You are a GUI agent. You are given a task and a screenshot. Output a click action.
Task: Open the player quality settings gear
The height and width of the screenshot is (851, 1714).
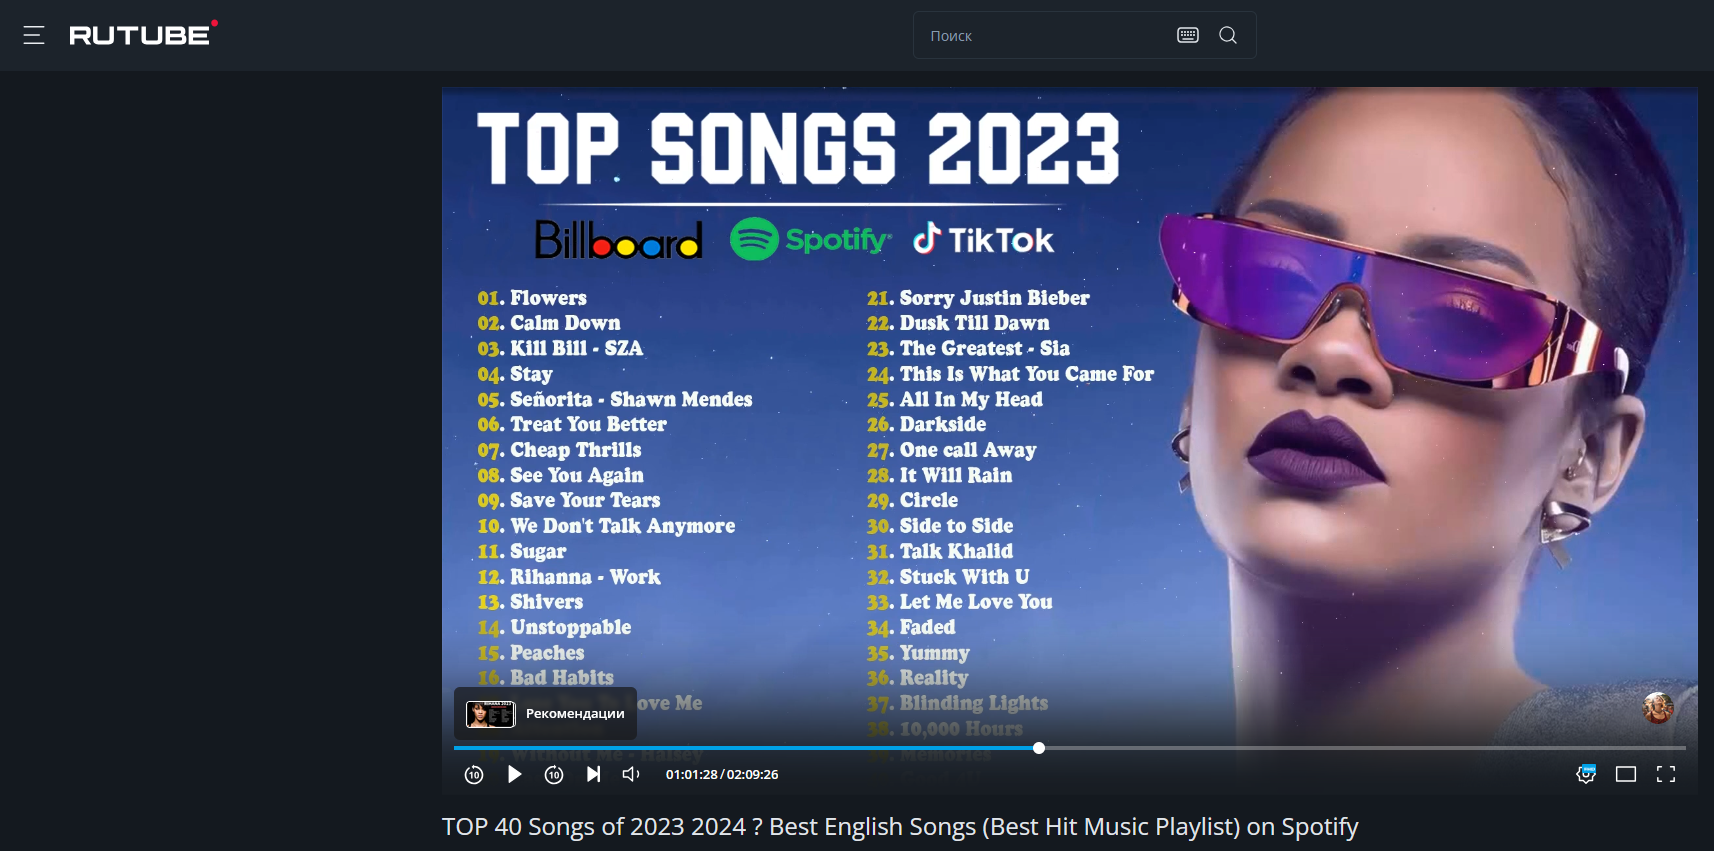1586,774
